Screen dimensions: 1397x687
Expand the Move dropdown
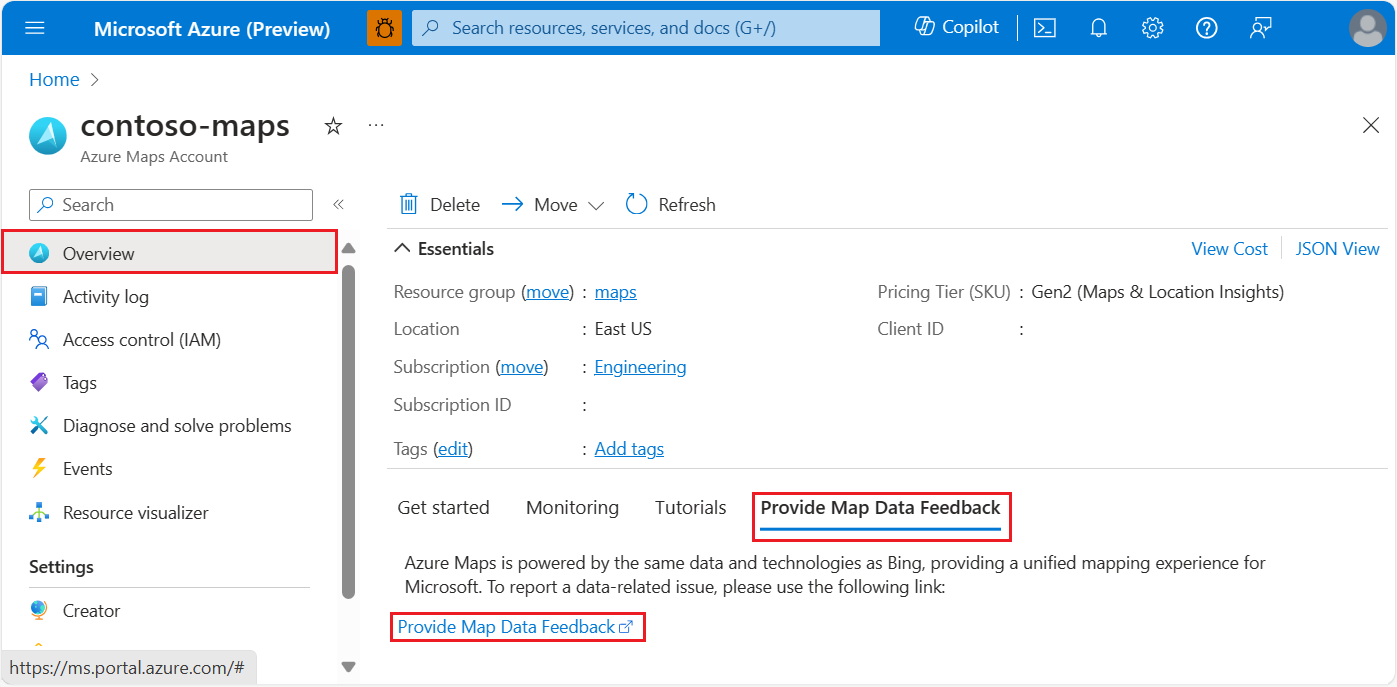point(597,204)
